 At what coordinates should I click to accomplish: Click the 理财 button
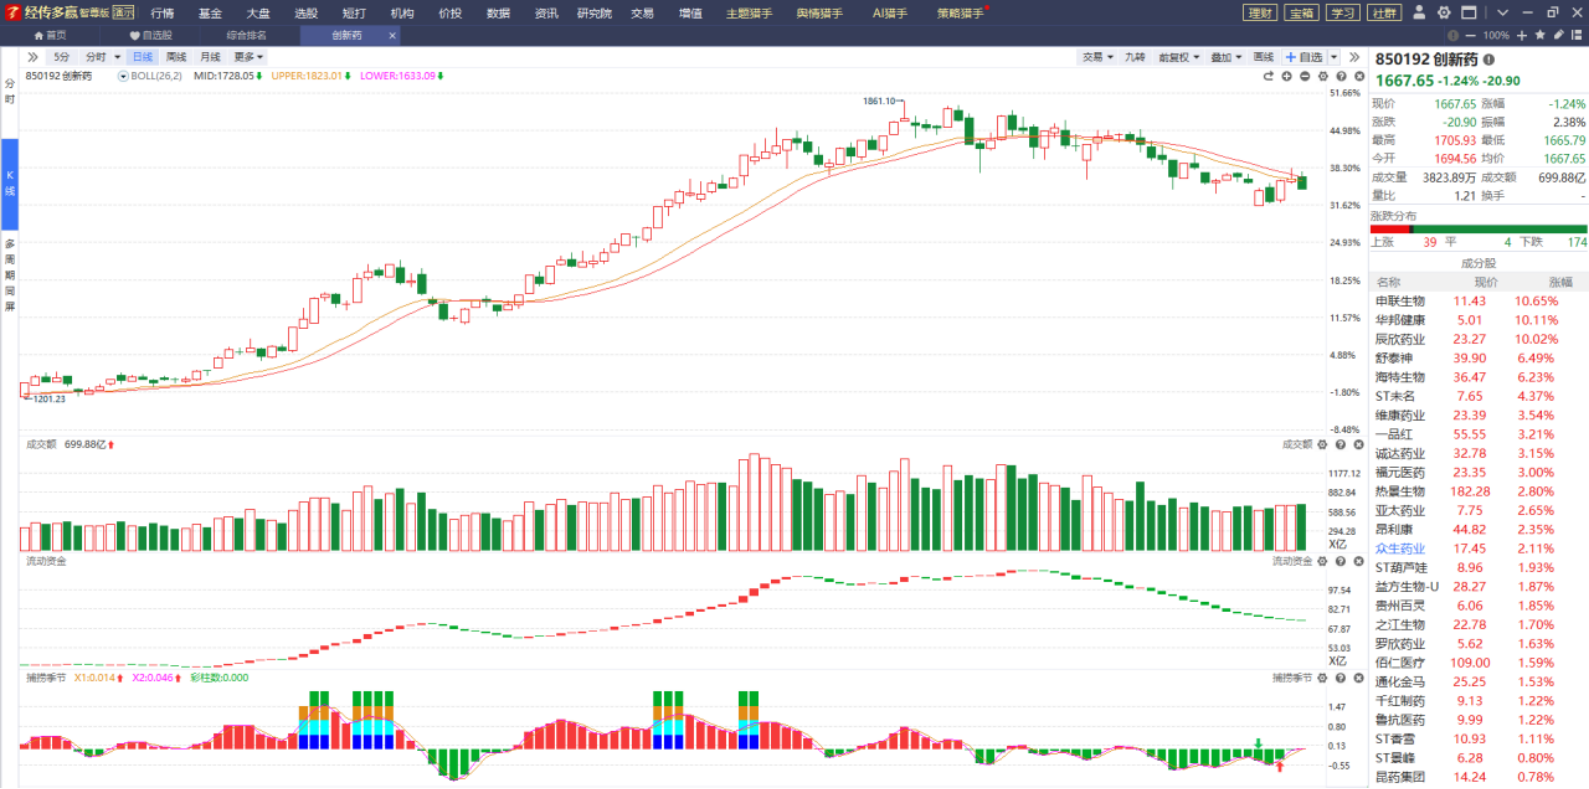pos(1260,13)
